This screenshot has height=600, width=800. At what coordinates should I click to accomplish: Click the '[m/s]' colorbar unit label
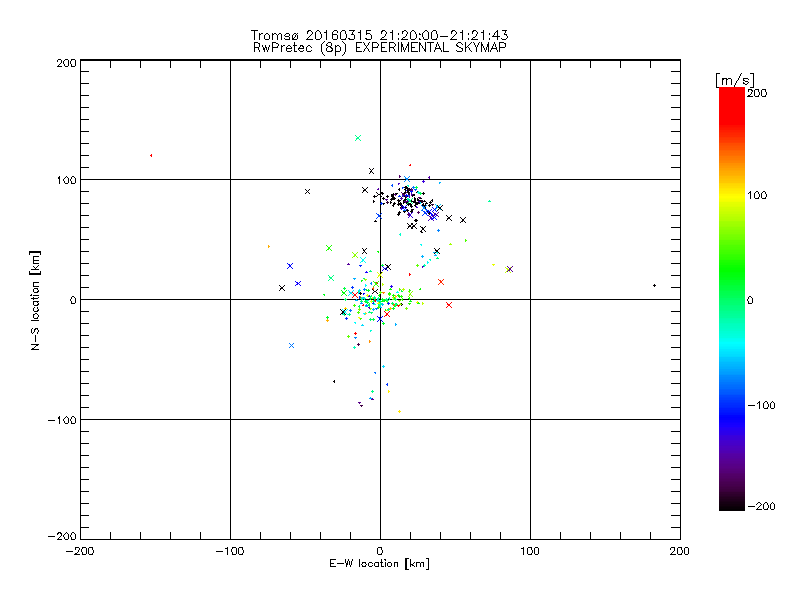click(x=735, y=80)
